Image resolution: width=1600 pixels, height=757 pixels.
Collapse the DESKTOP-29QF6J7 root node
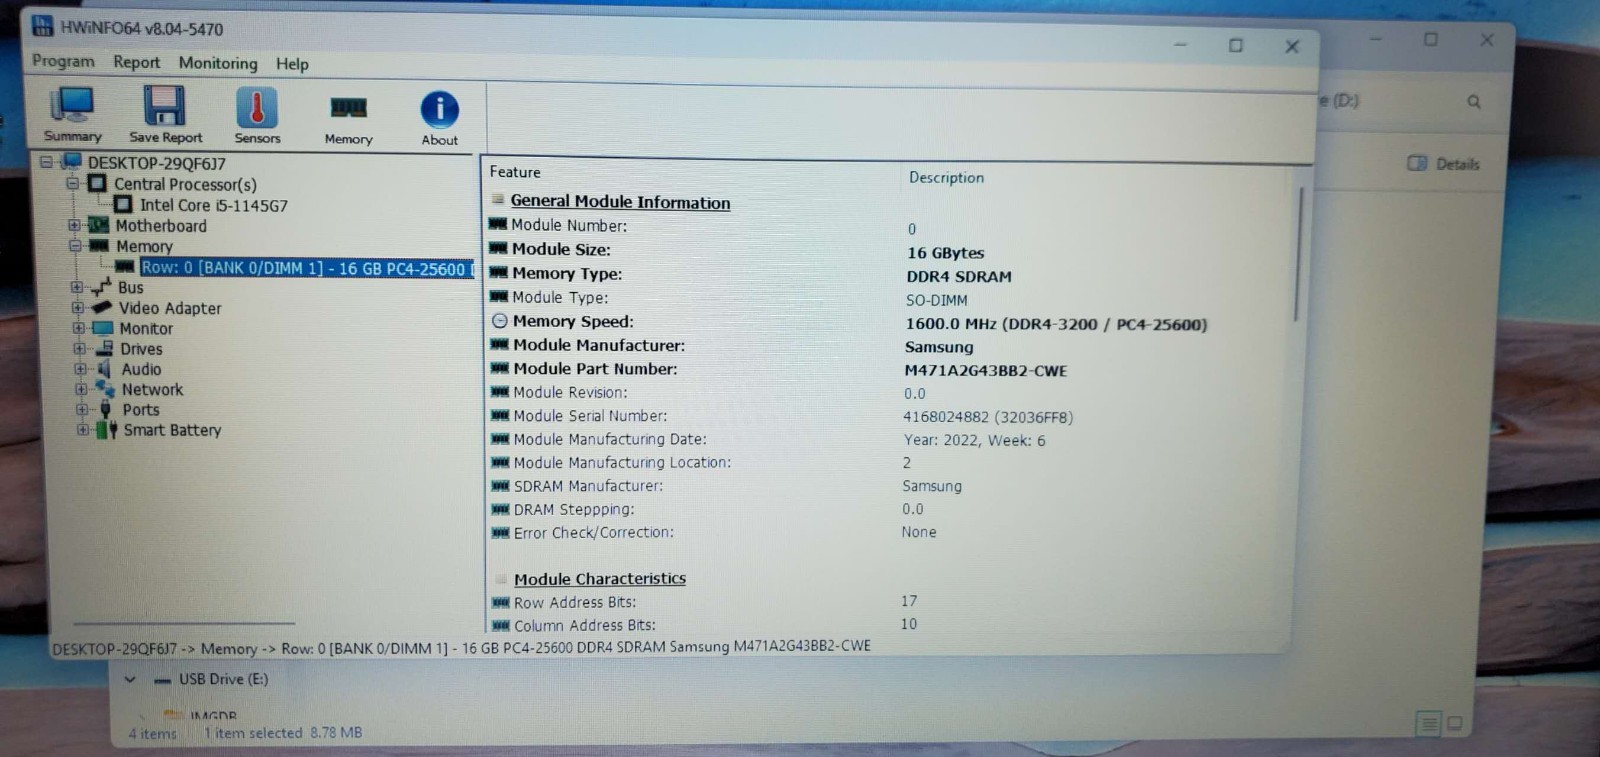pyautogui.click(x=46, y=162)
